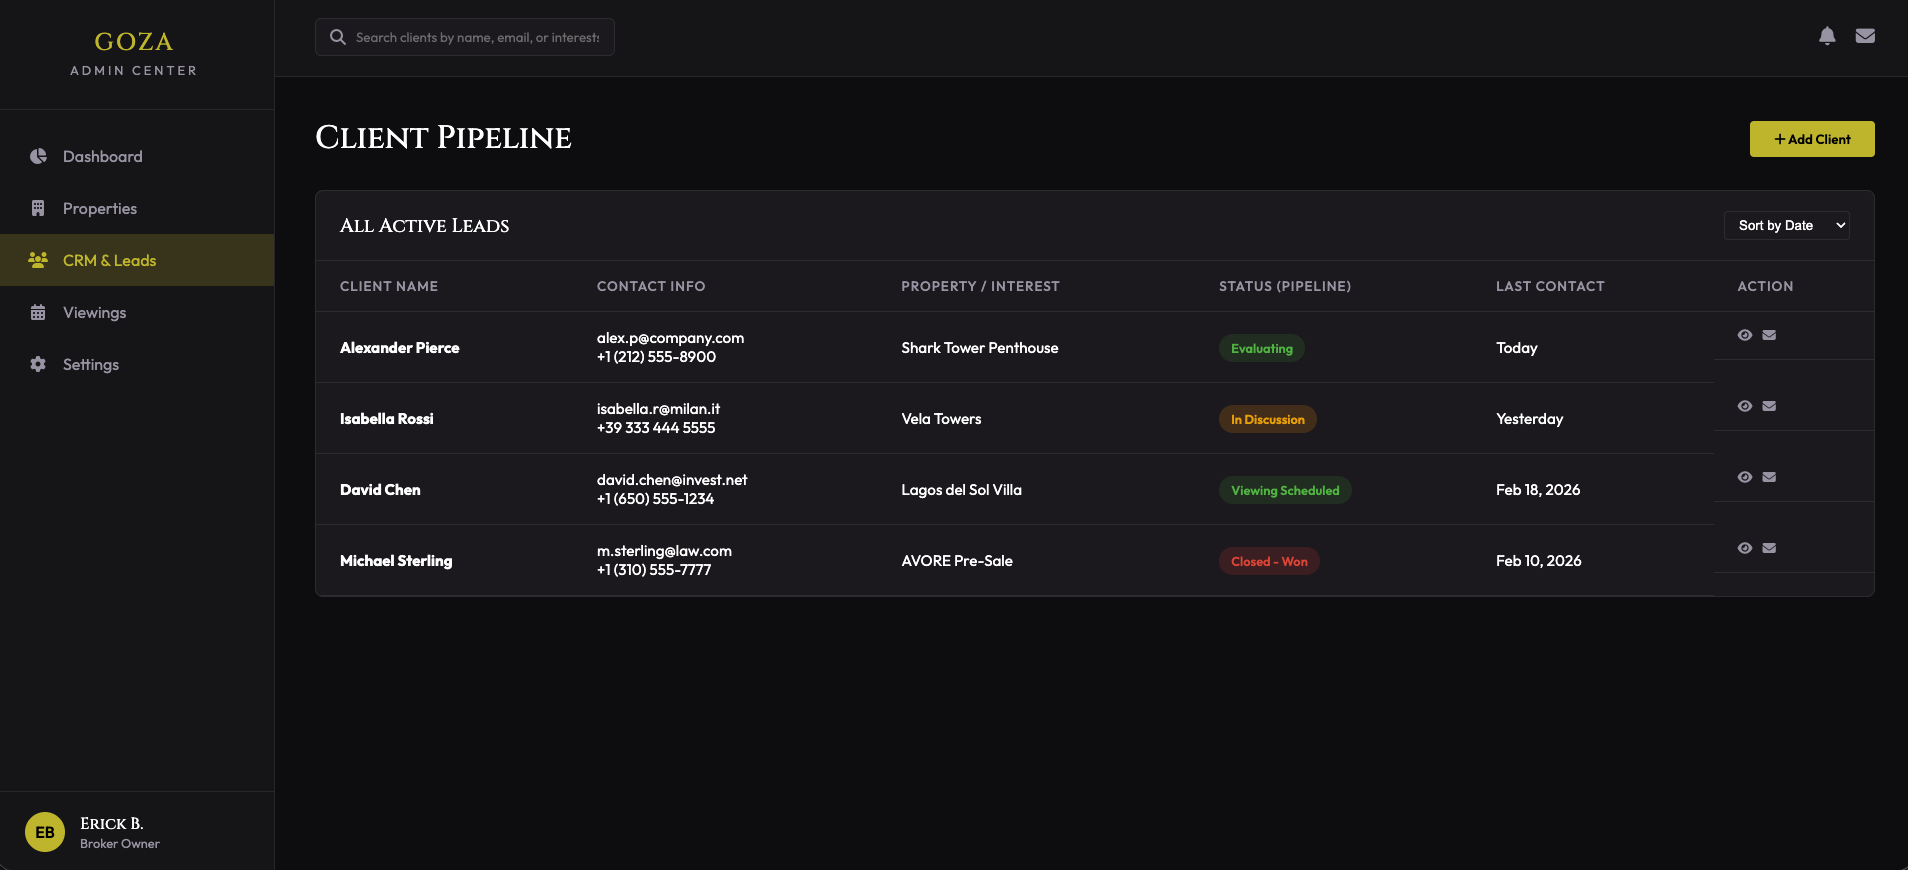Screen dimensions: 1908x870
Task: Go to Properties in the sidebar
Action: pyautogui.click(x=99, y=209)
